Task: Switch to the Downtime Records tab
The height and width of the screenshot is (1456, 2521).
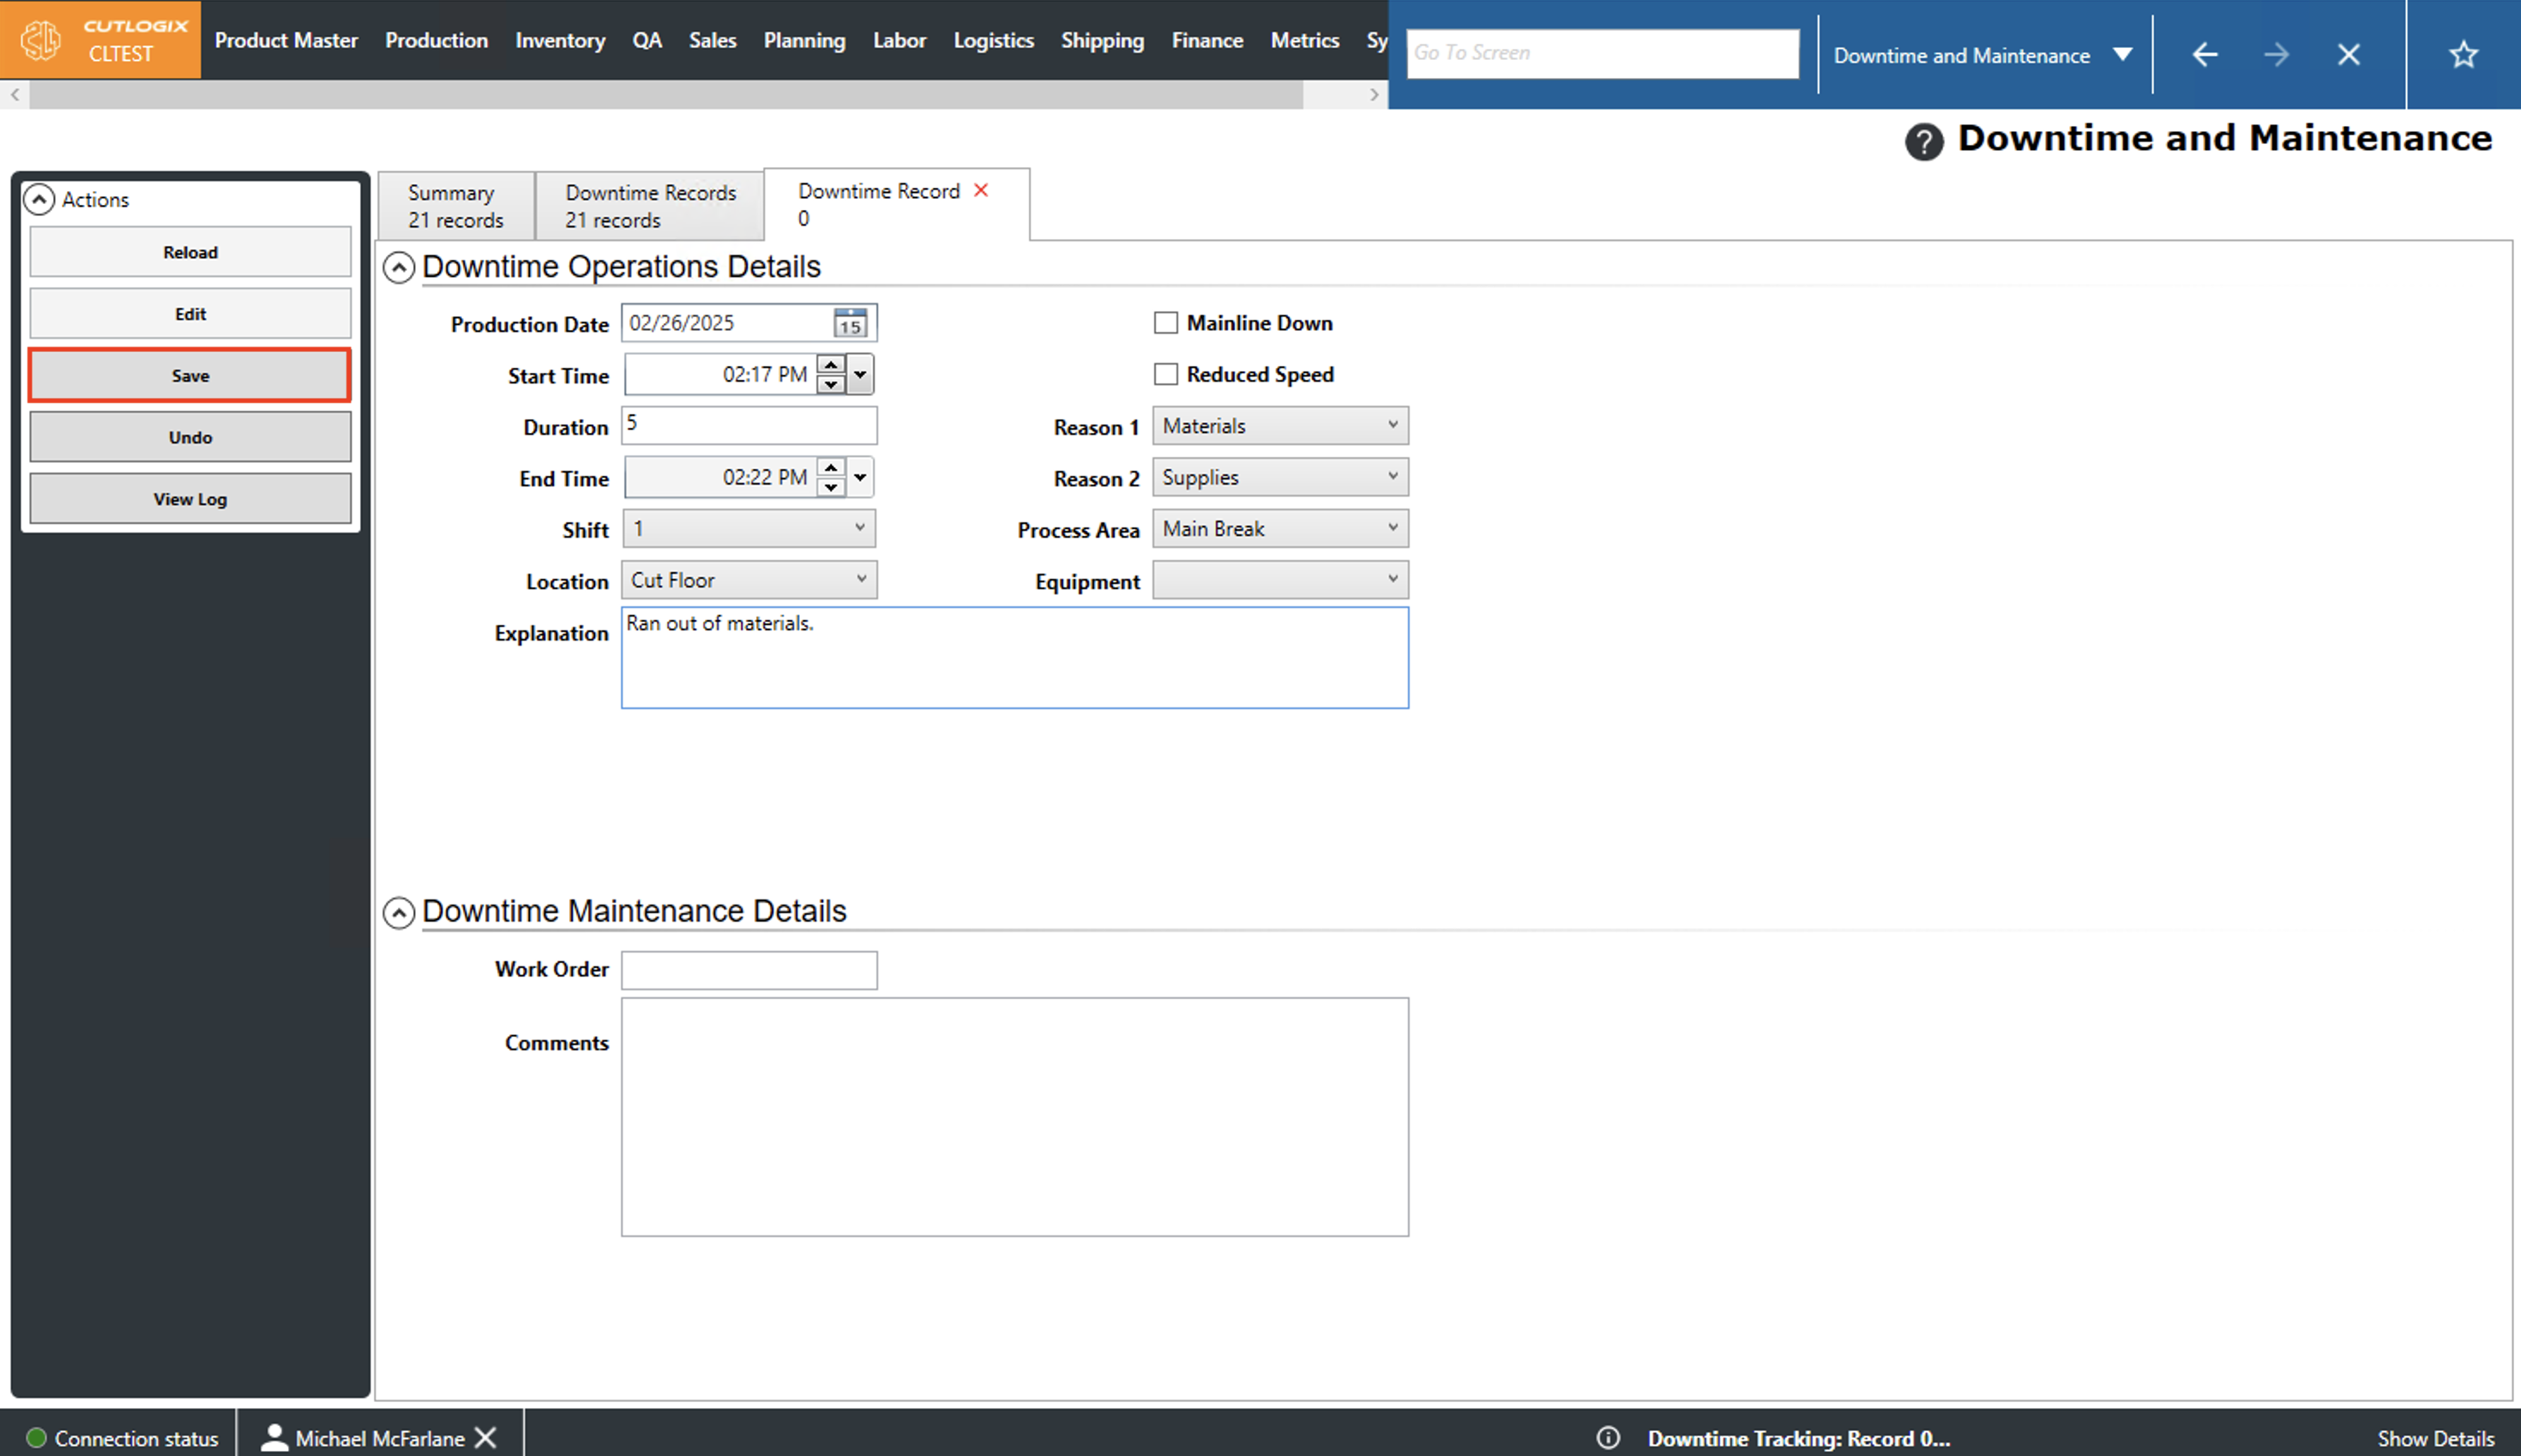Action: pos(650,206)
